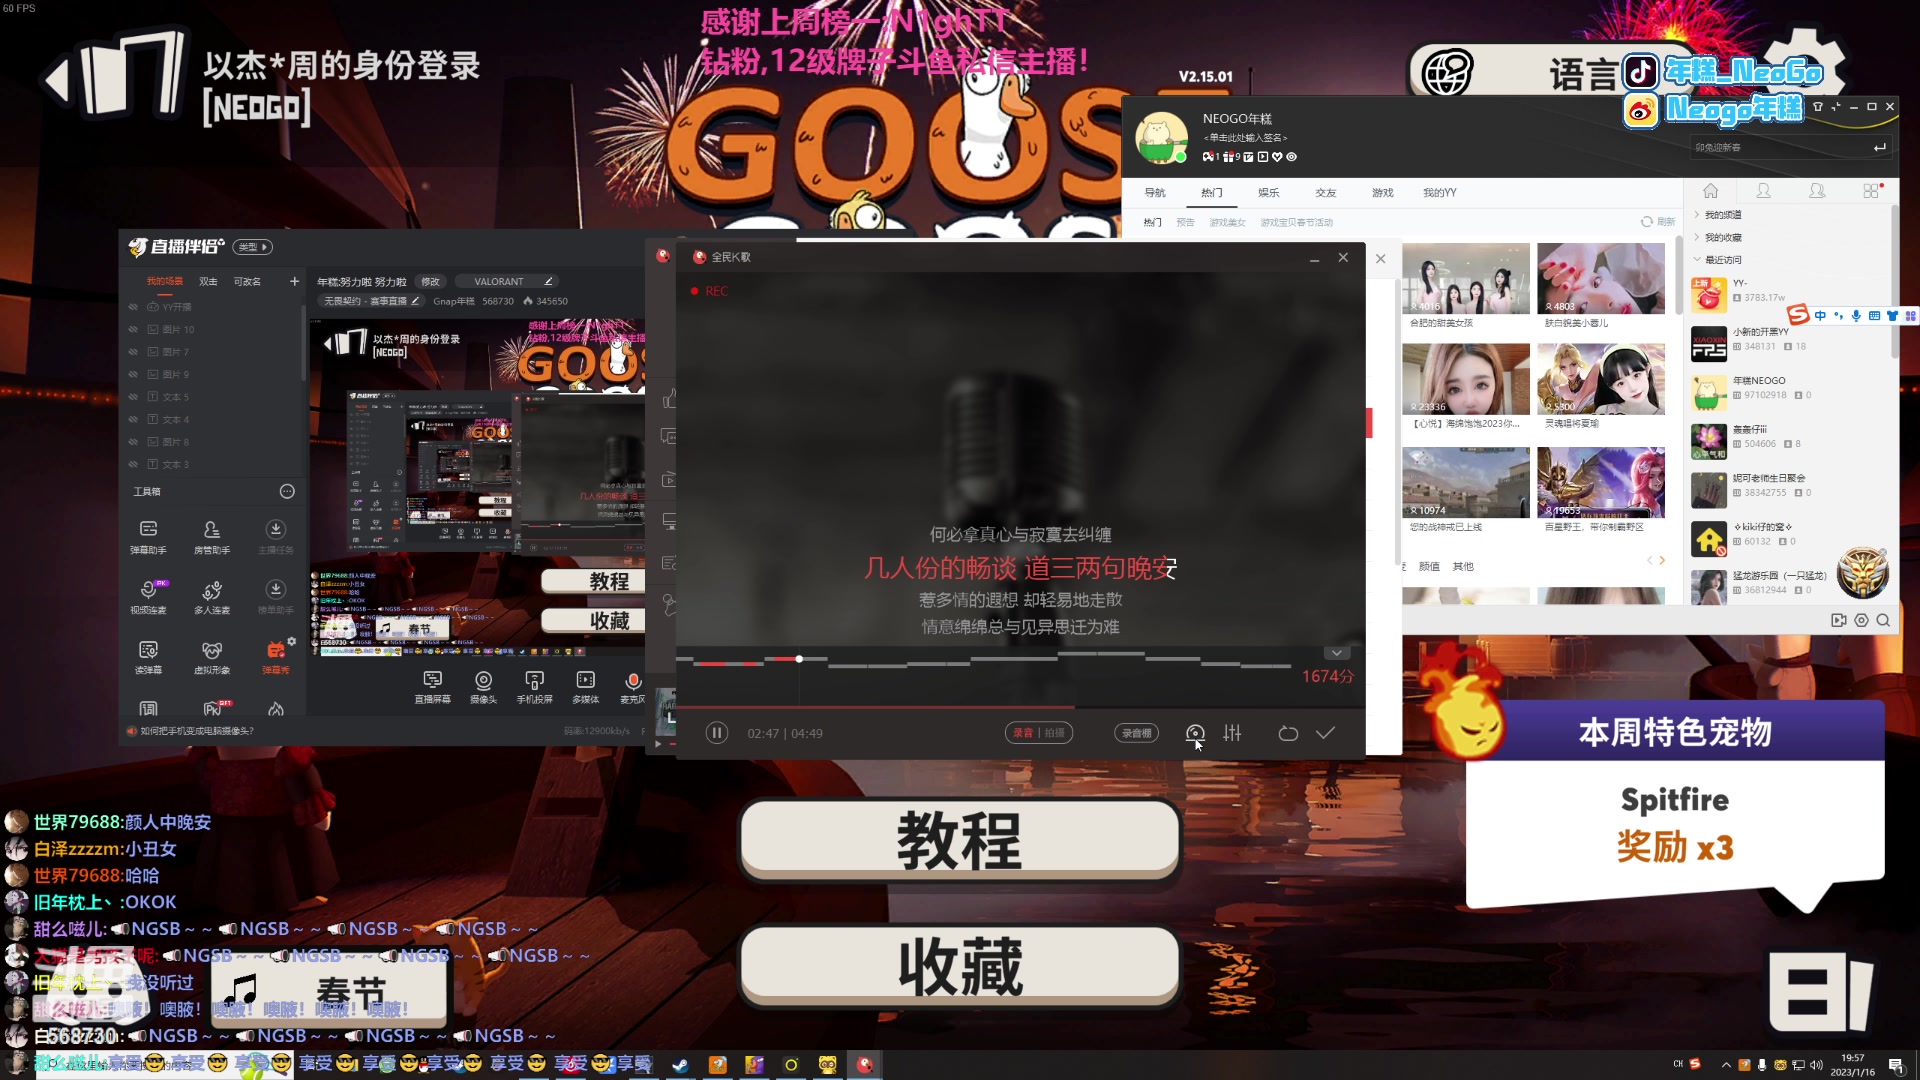Open YY search magnifier icon at bottom
This screenshot has width=1920, height=1080.
(1883, 620)
